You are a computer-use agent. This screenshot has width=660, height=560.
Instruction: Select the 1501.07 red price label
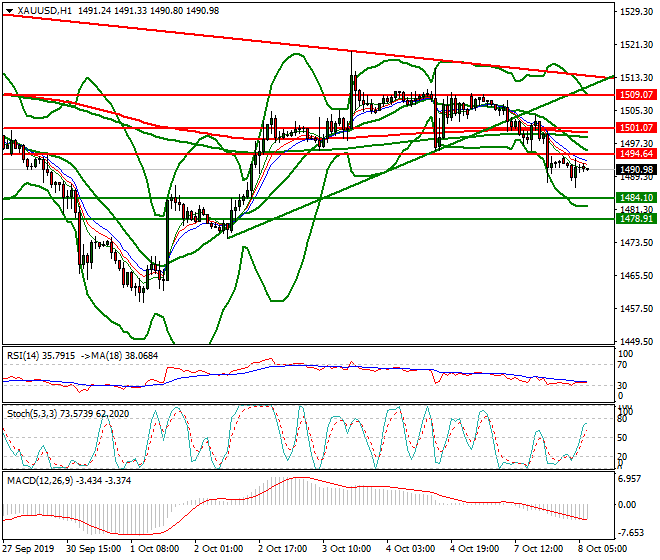[x=636, y=128]
